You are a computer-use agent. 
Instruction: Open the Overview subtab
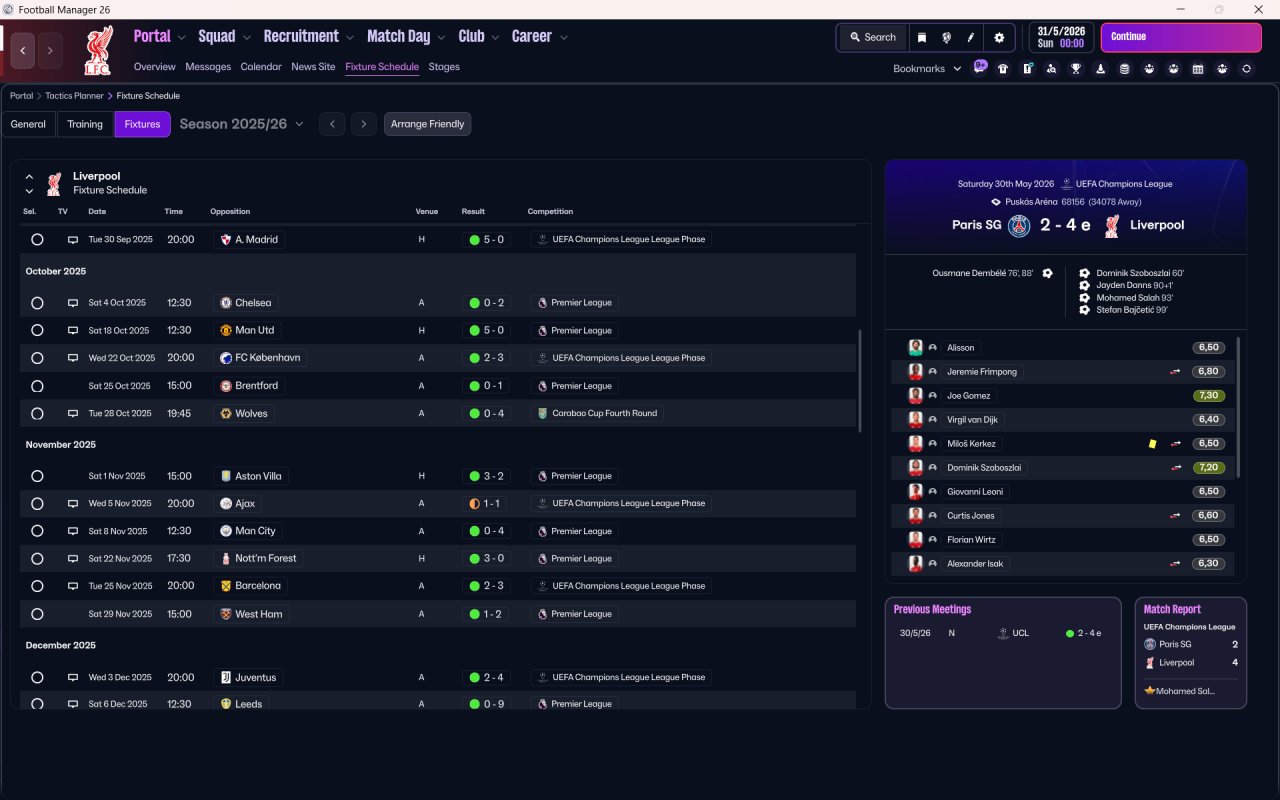coord(155,67)
